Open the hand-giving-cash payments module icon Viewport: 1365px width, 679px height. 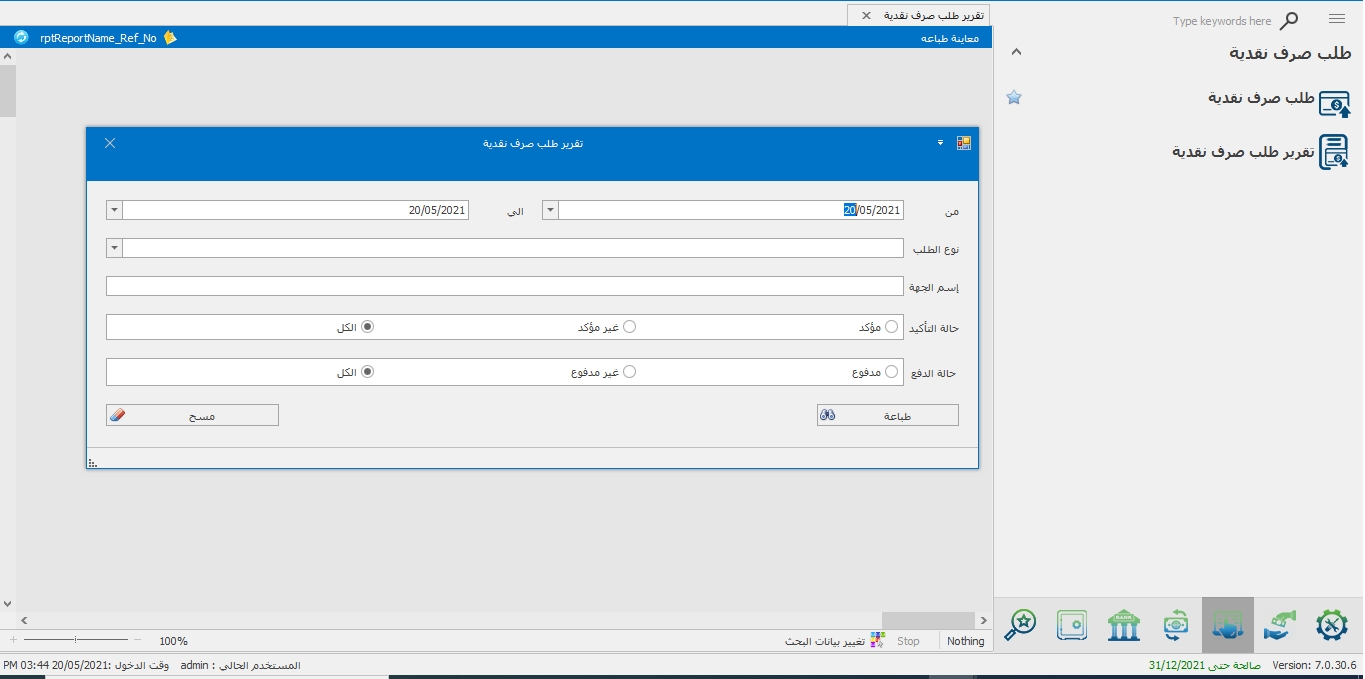coord(1281,625)
